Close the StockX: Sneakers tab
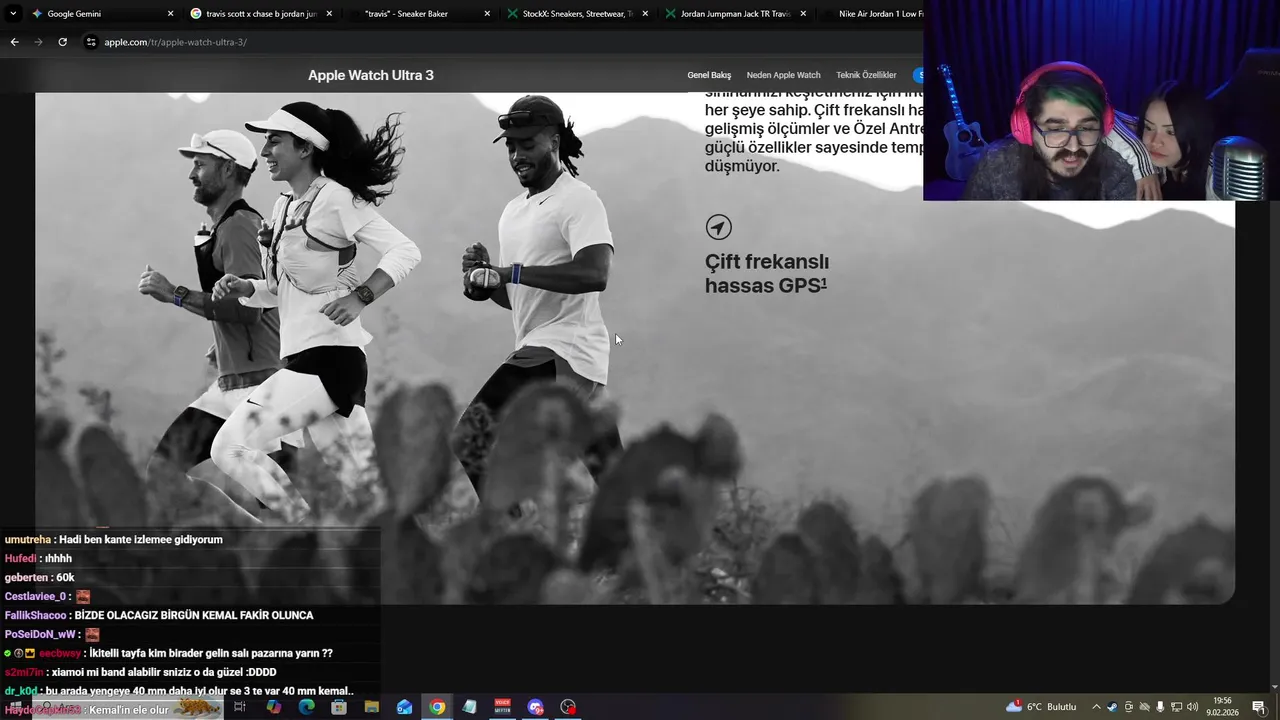This screenshot has height=720, width=1280. tap(645, 14)
